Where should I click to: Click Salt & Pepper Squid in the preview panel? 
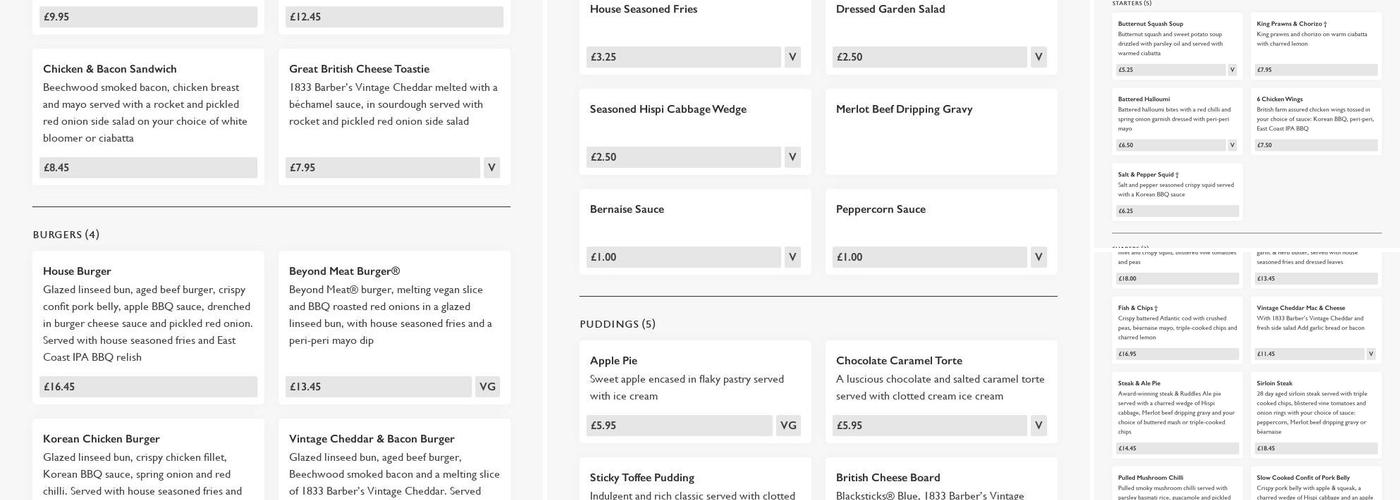1148,175
